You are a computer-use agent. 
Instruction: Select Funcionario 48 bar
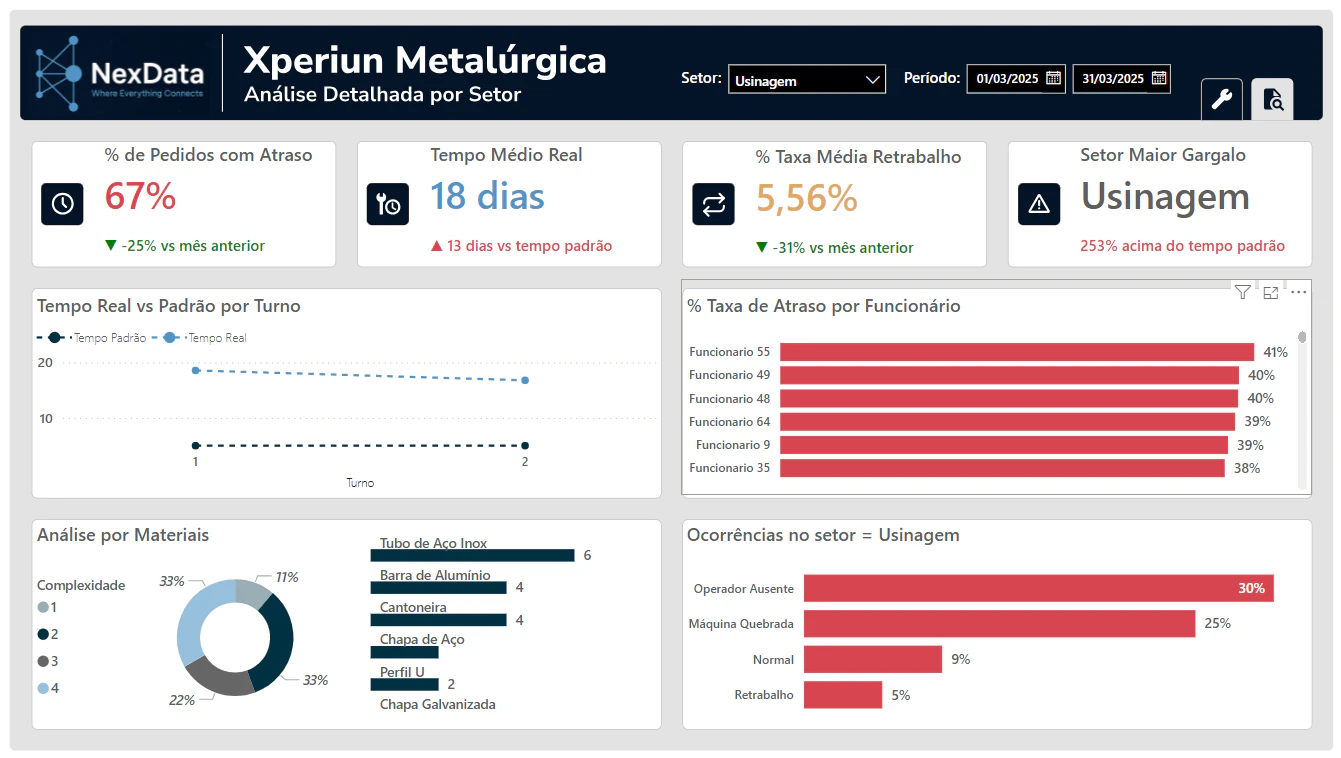point(1009,398)
